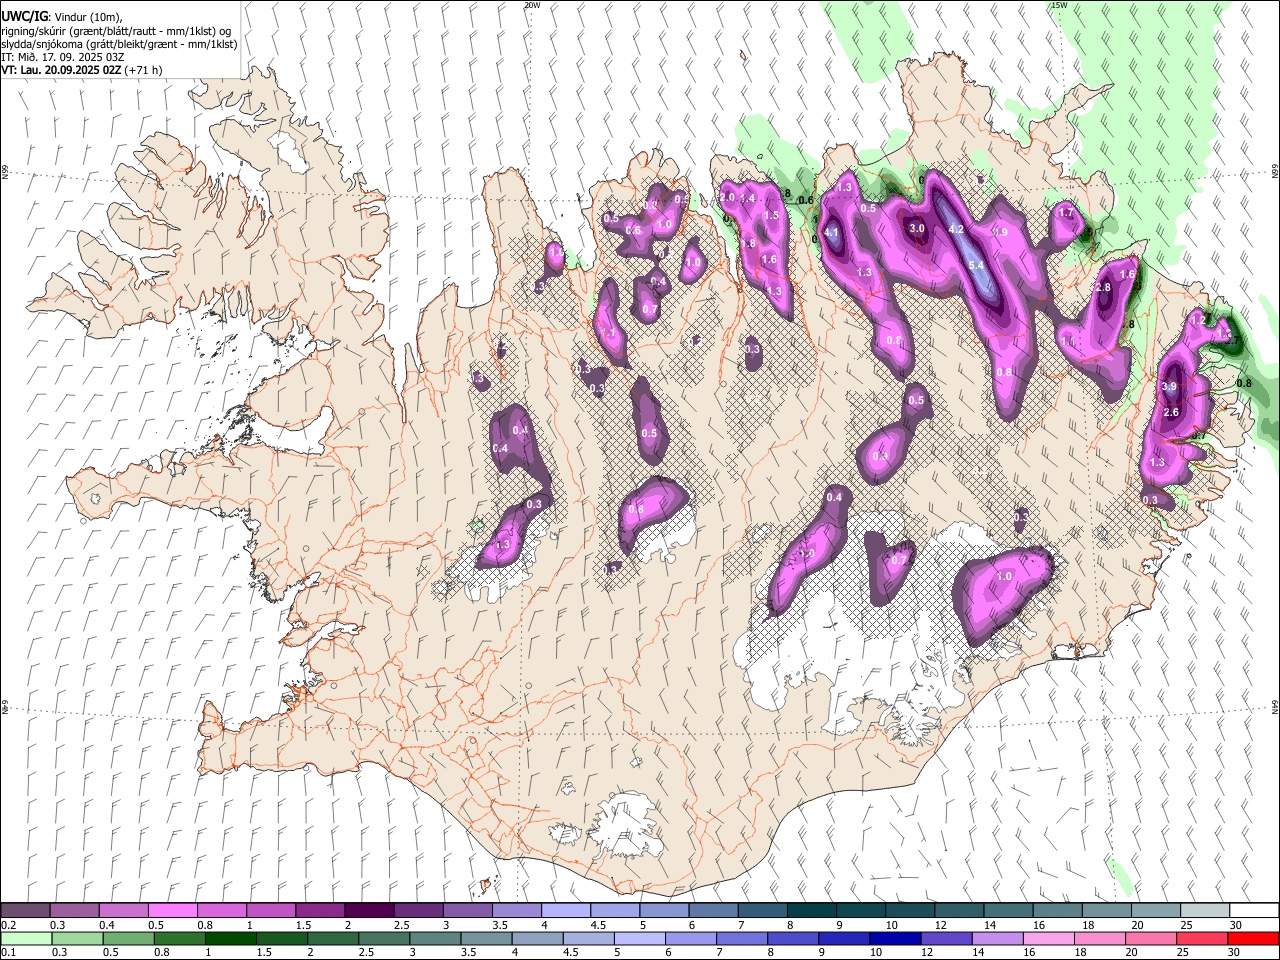Click the 5.4 peak snowfall value
This screenshot has width=1280, height=960.
coord(977,265)
